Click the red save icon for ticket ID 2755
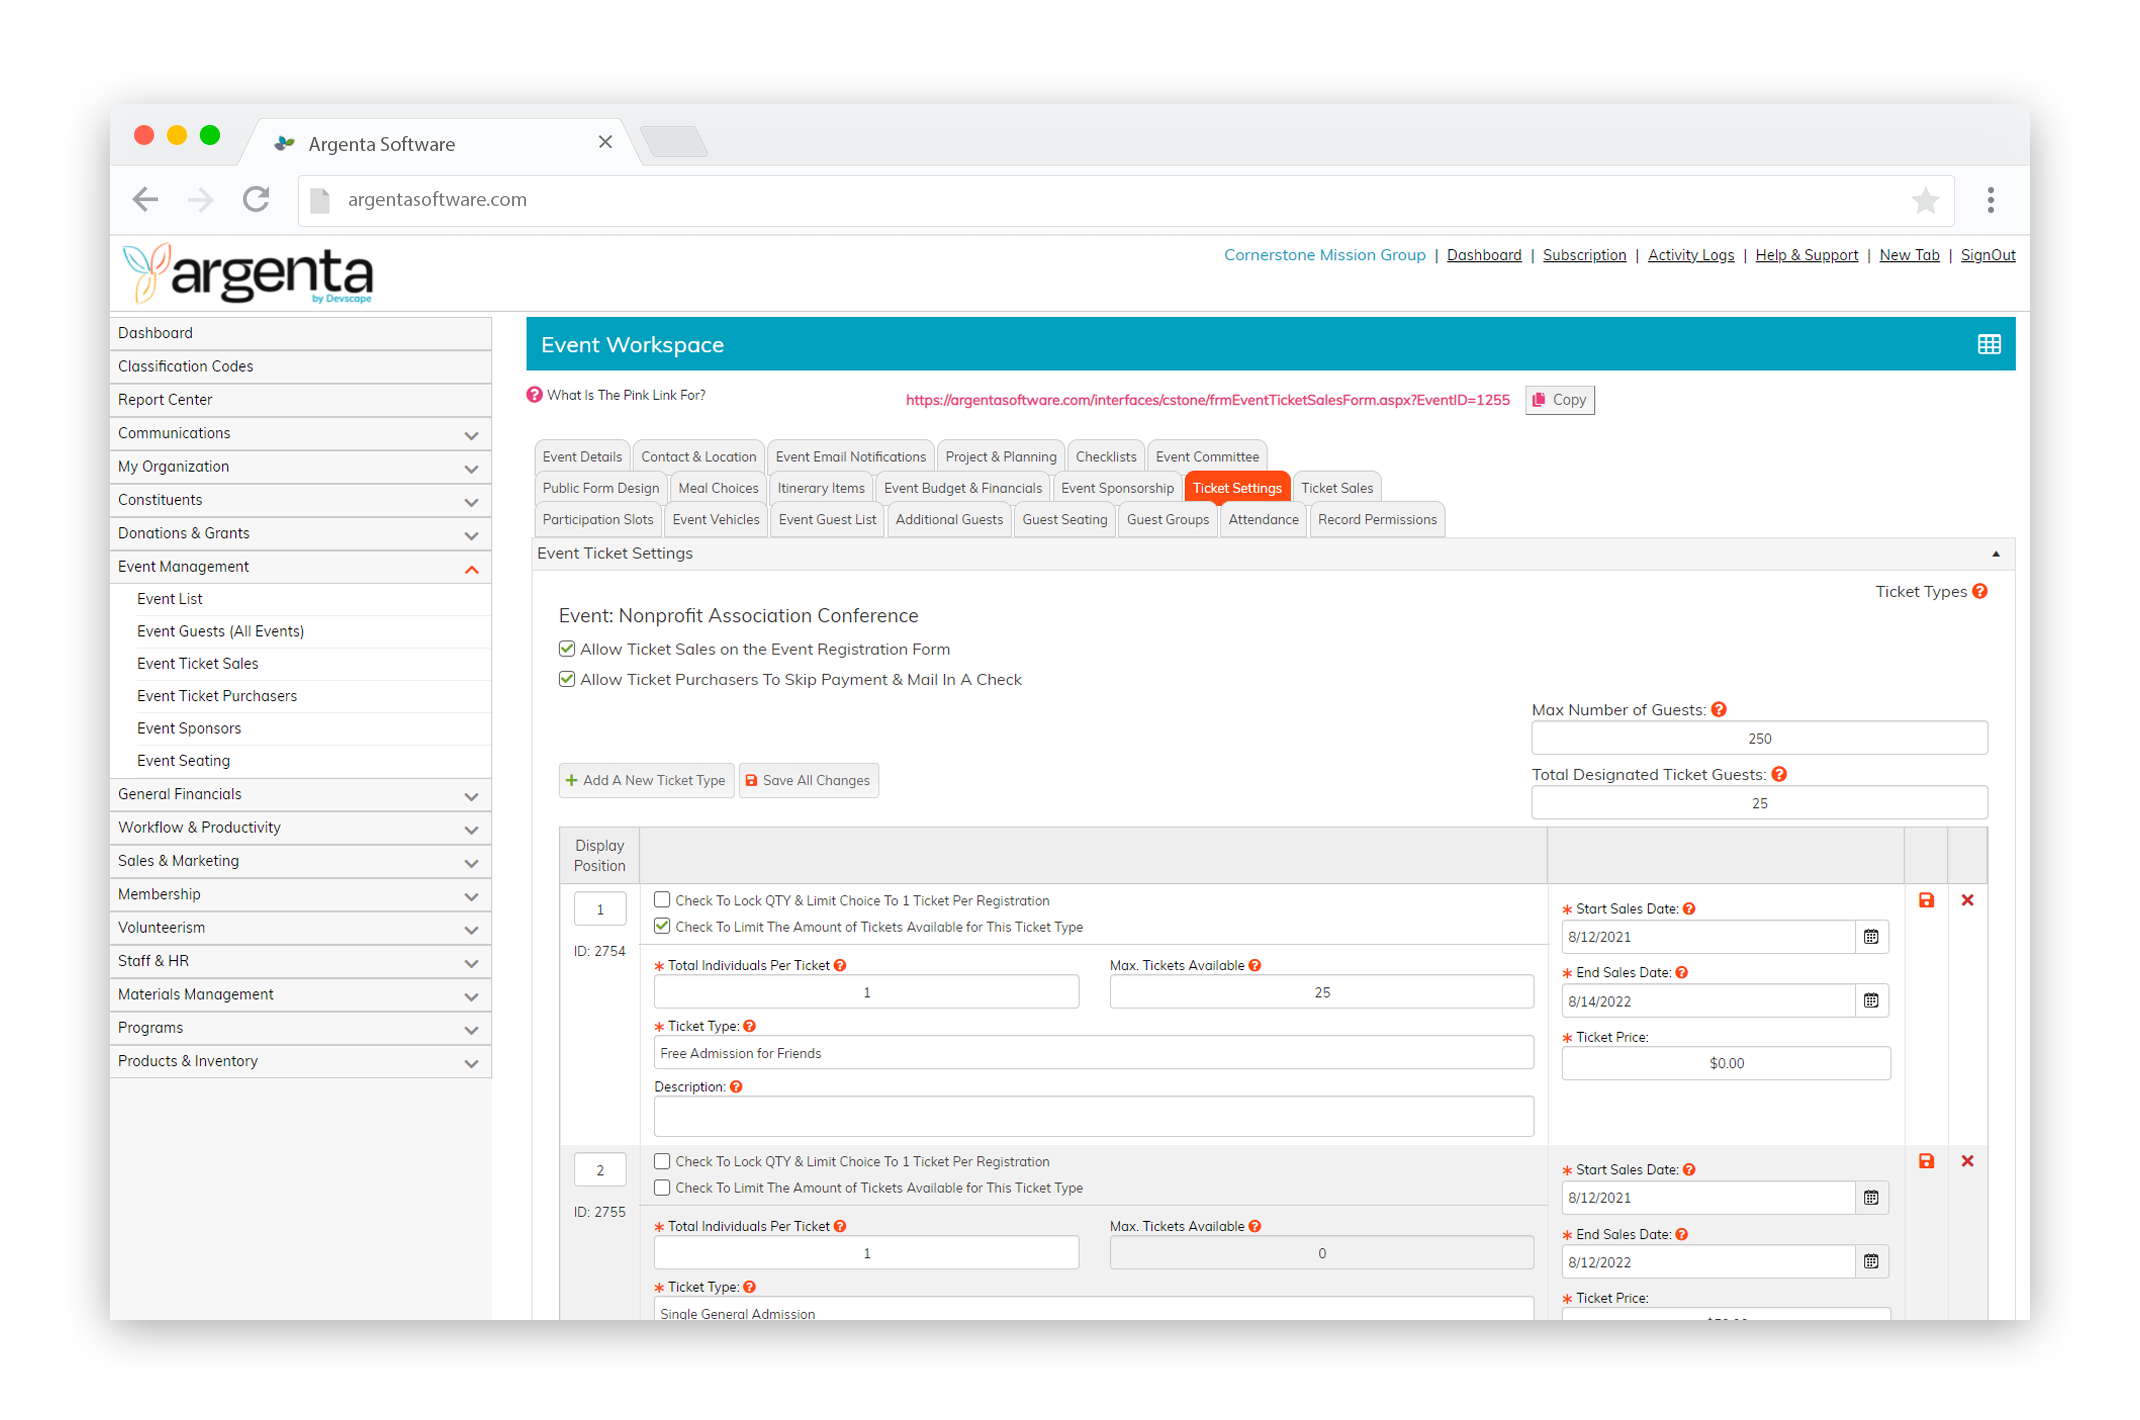 click(1926, 1161)
